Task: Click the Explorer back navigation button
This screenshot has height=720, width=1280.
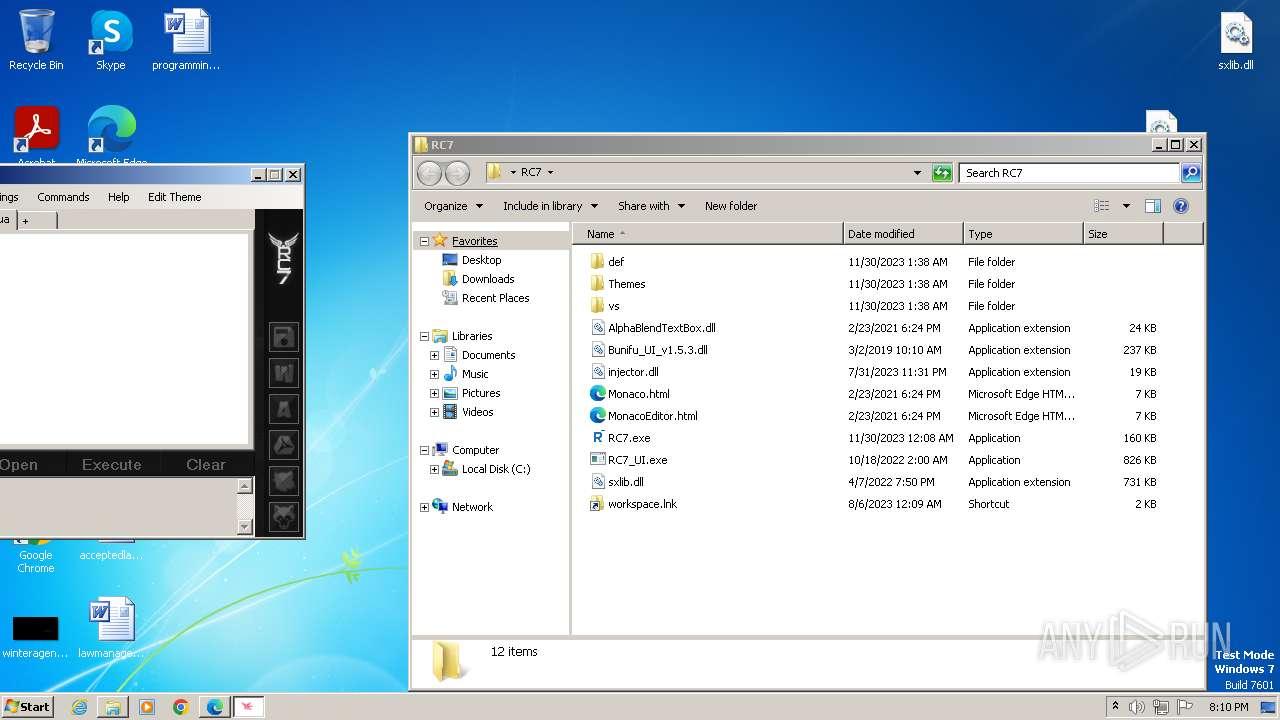Action: (429, 173)
